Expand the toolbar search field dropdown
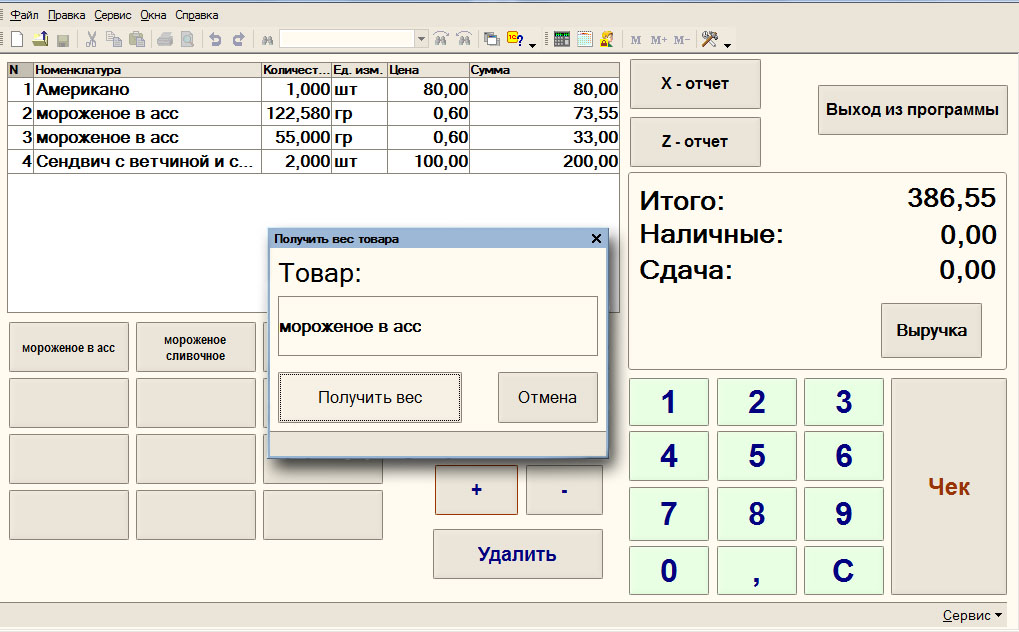 (x=421, y=39)
